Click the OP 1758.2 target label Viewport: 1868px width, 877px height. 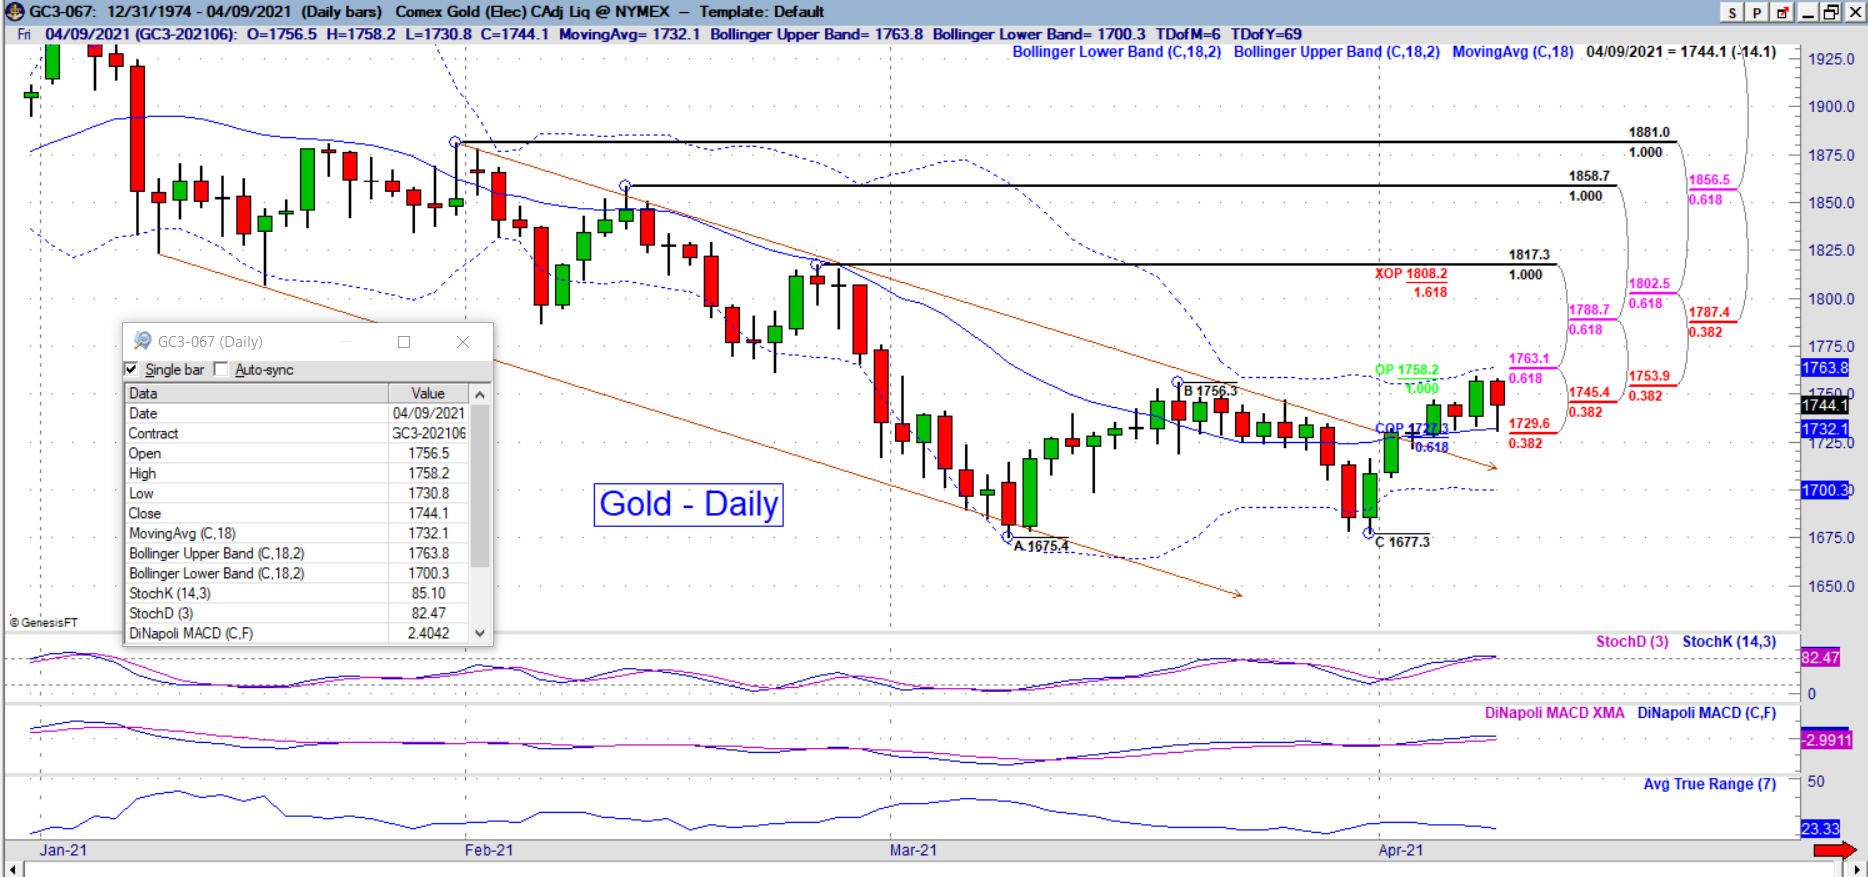[x=1407, y=370]
